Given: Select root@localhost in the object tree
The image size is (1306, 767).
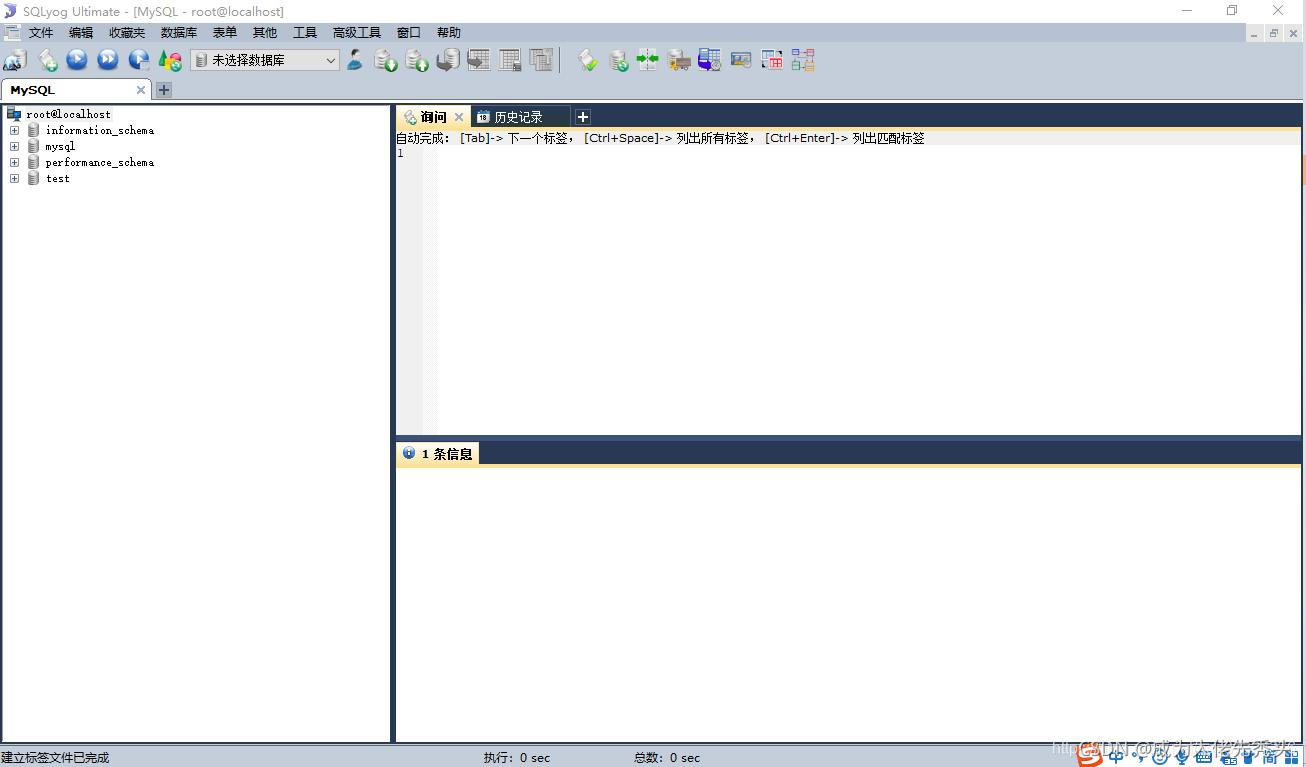Looking at the screenshot, I should click(x=68, y=114).
